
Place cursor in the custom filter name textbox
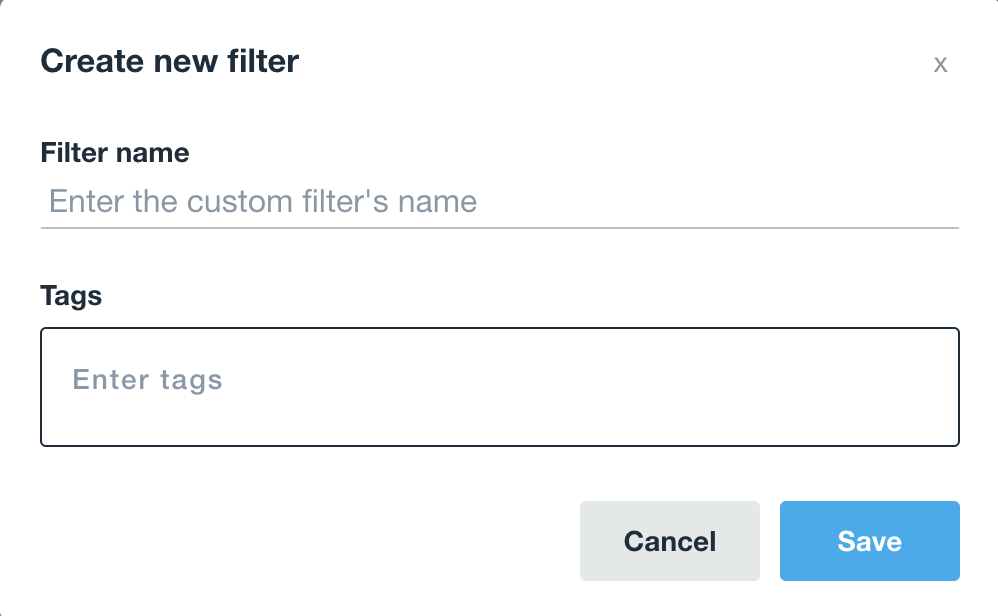[499, 202]
